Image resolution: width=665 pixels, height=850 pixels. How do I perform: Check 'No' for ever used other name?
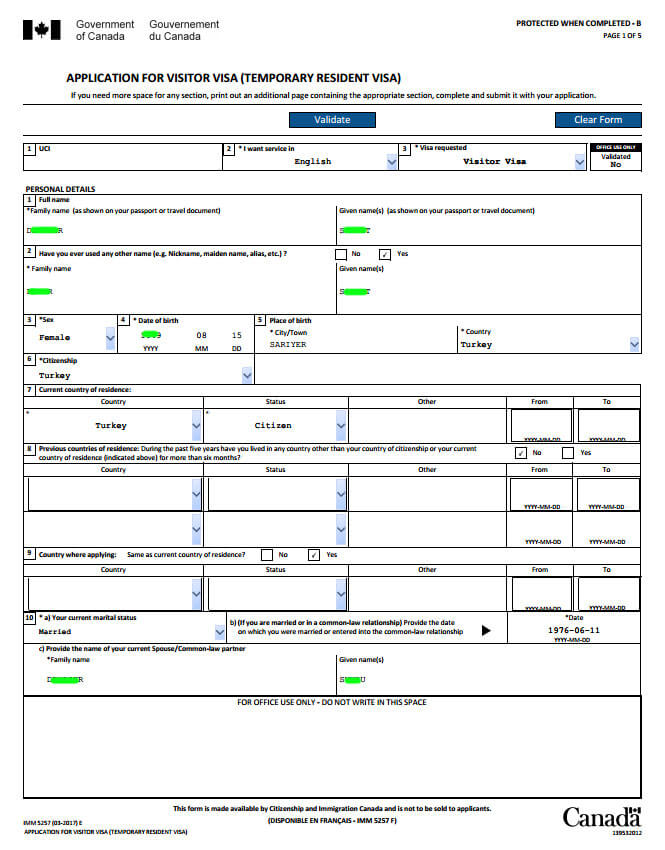tap(341, 254)
